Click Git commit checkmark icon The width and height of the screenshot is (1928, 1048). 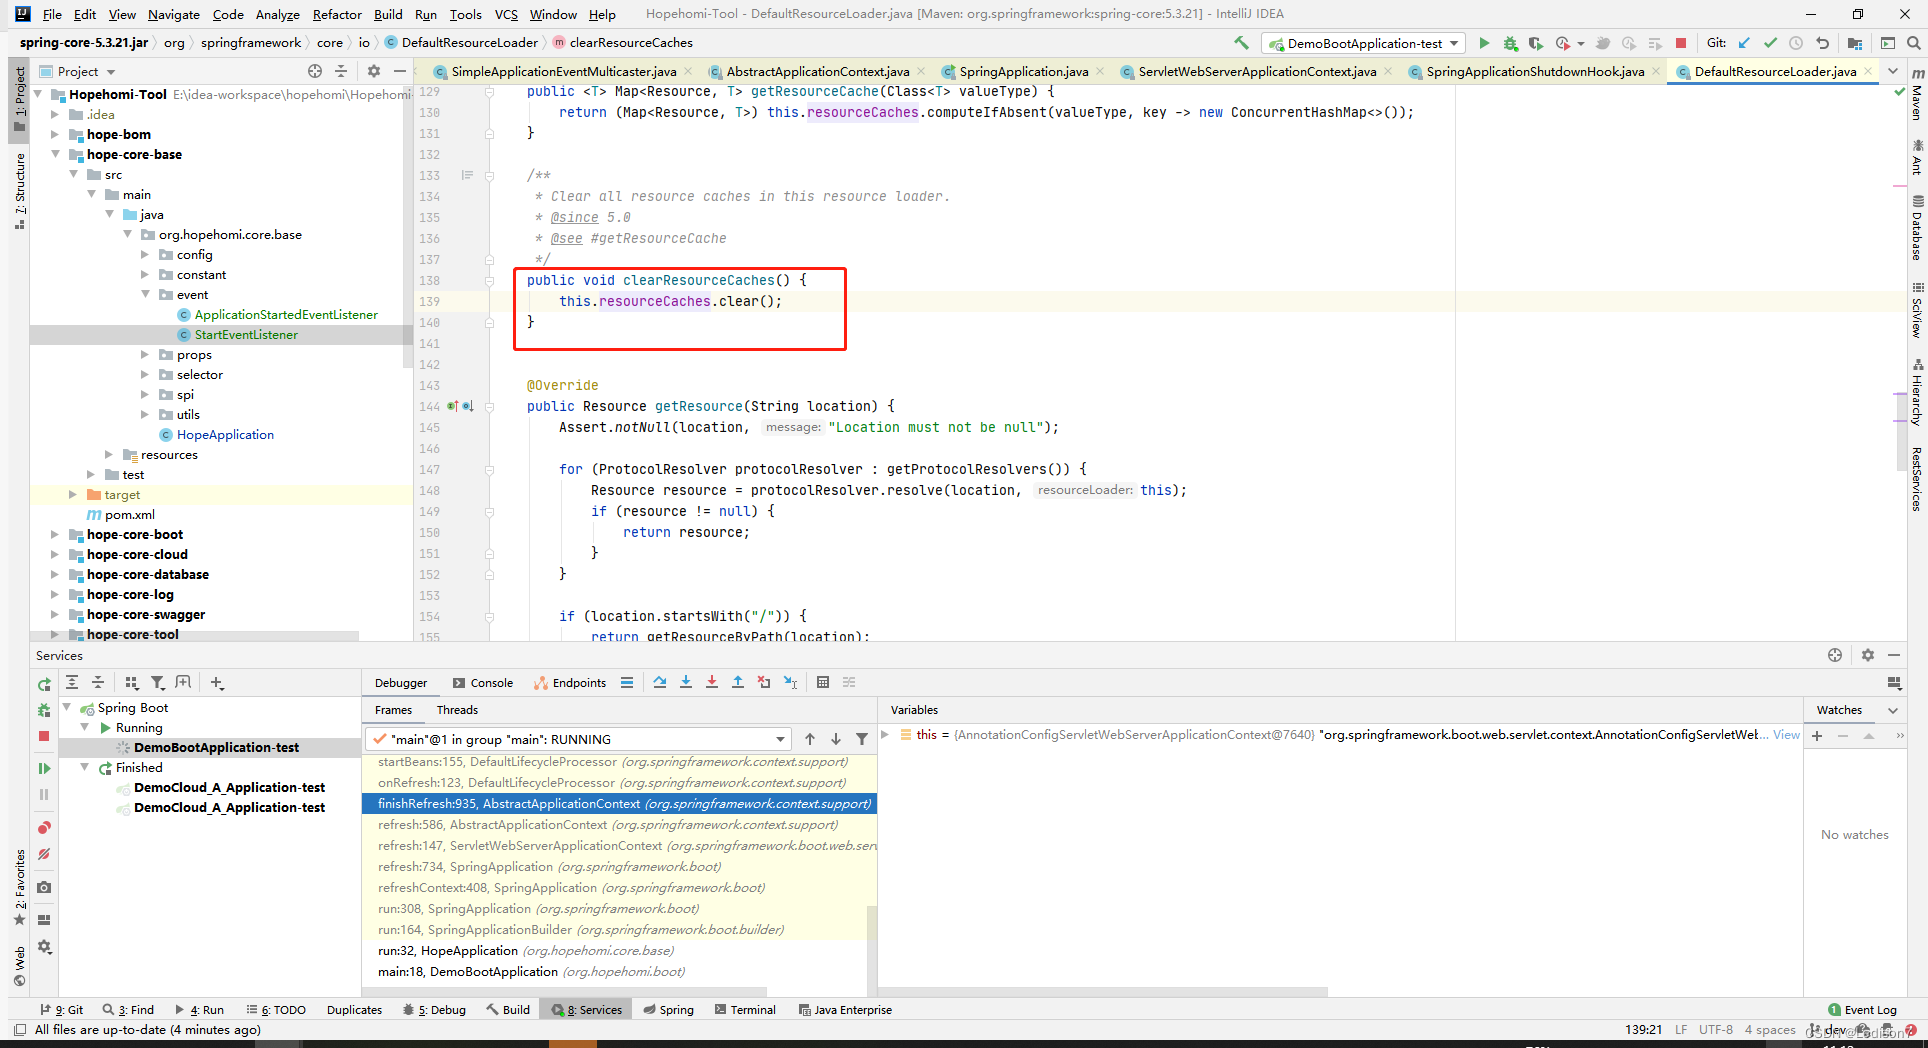[1770, 43]
